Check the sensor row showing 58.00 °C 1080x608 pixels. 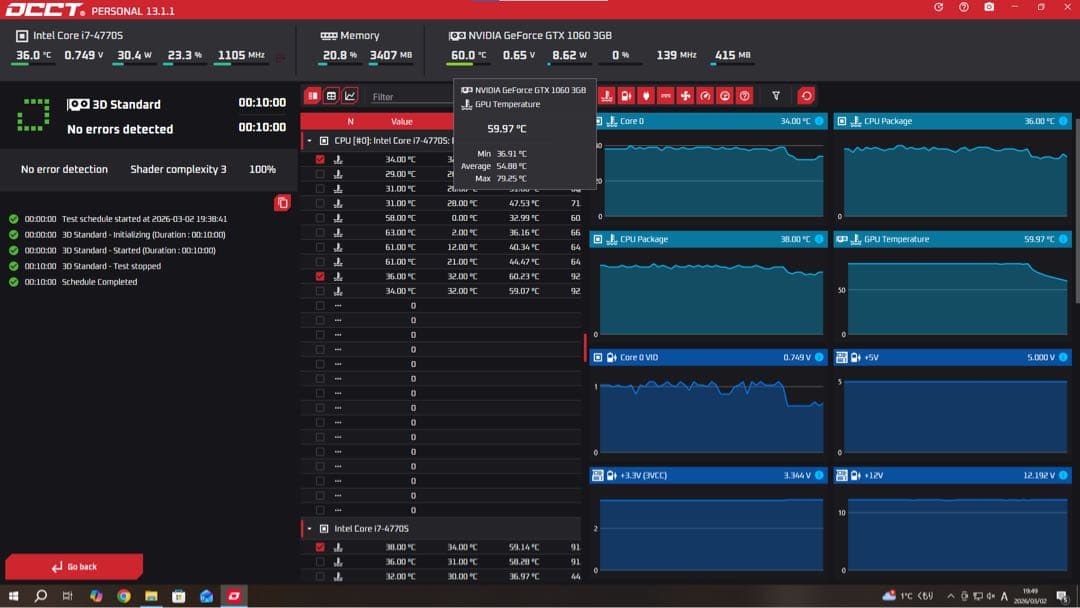pos(320,218)
